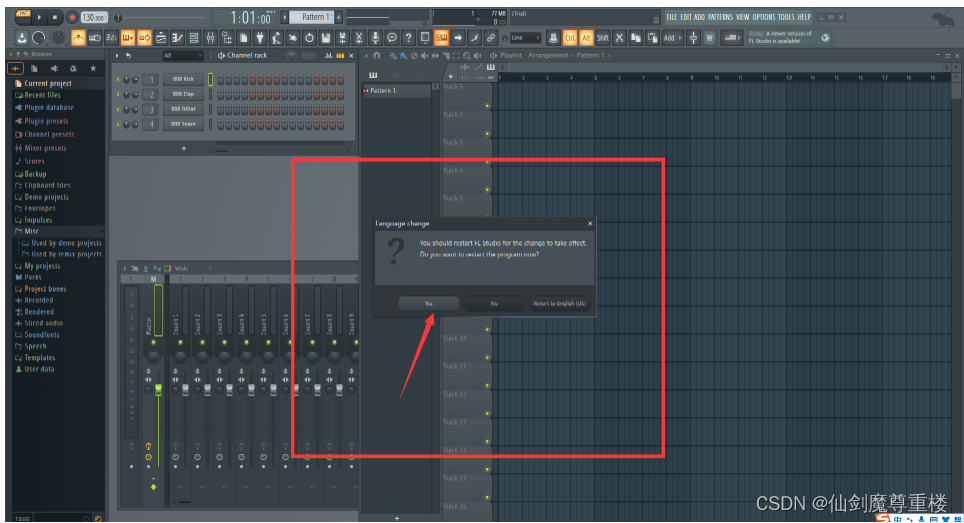Select Pattern 1 in playlist picker
This screenshot has height=523, width=964.
click(x=397, y=90)
